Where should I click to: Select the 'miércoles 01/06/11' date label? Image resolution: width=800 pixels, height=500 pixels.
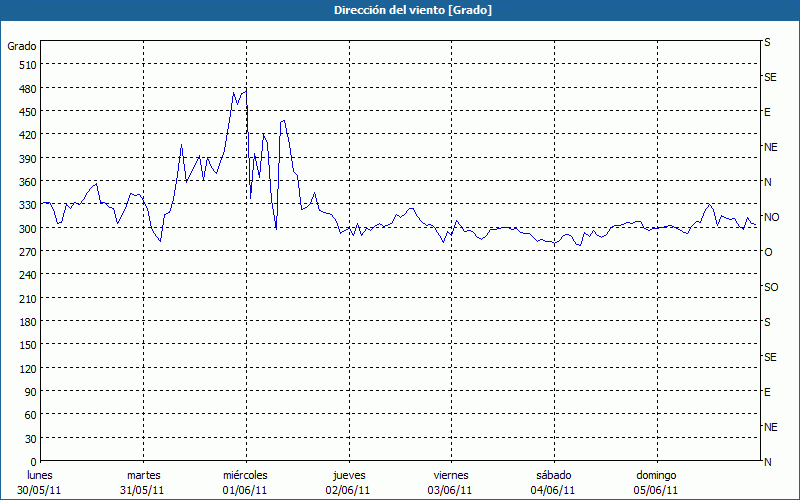click(x=245, y=482)
